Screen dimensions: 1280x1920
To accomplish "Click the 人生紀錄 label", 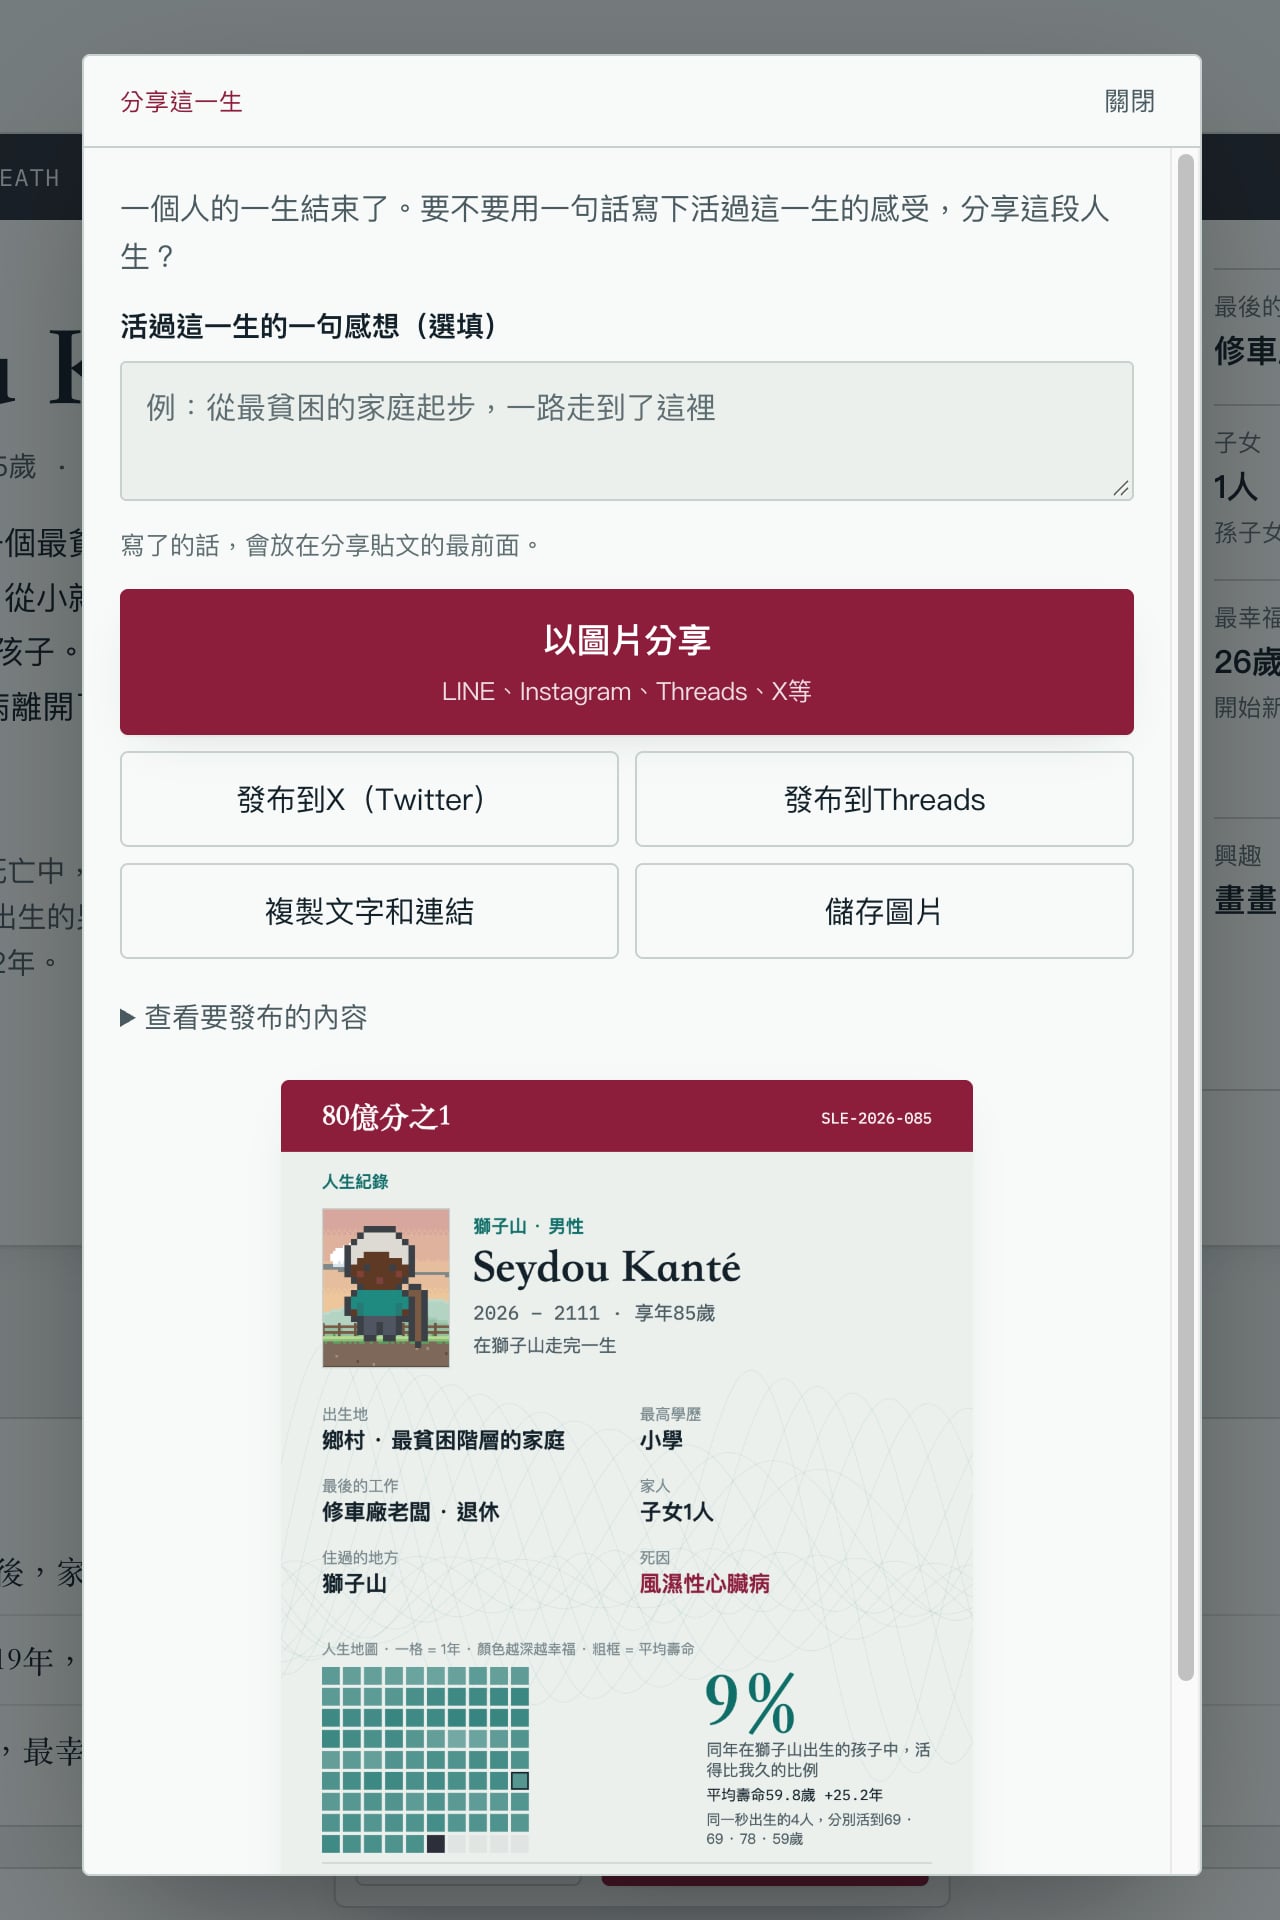I will 355,1181.
